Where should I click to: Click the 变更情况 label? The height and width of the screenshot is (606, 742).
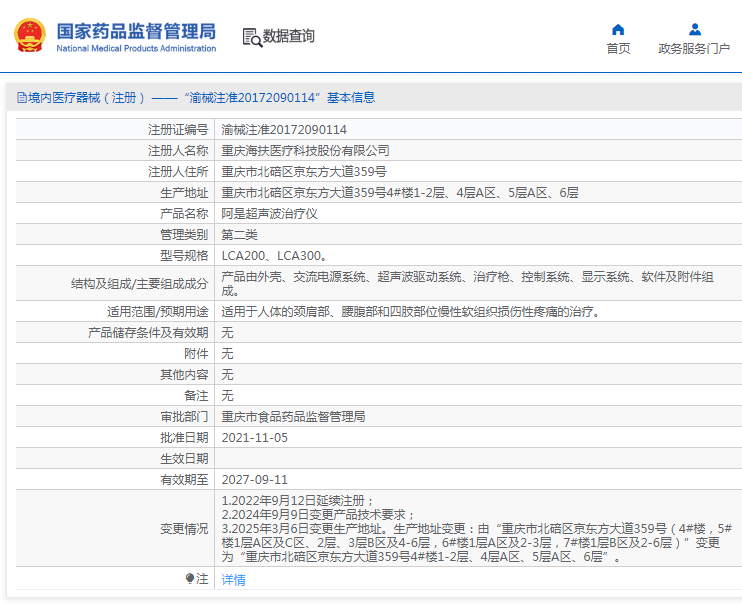184,528
